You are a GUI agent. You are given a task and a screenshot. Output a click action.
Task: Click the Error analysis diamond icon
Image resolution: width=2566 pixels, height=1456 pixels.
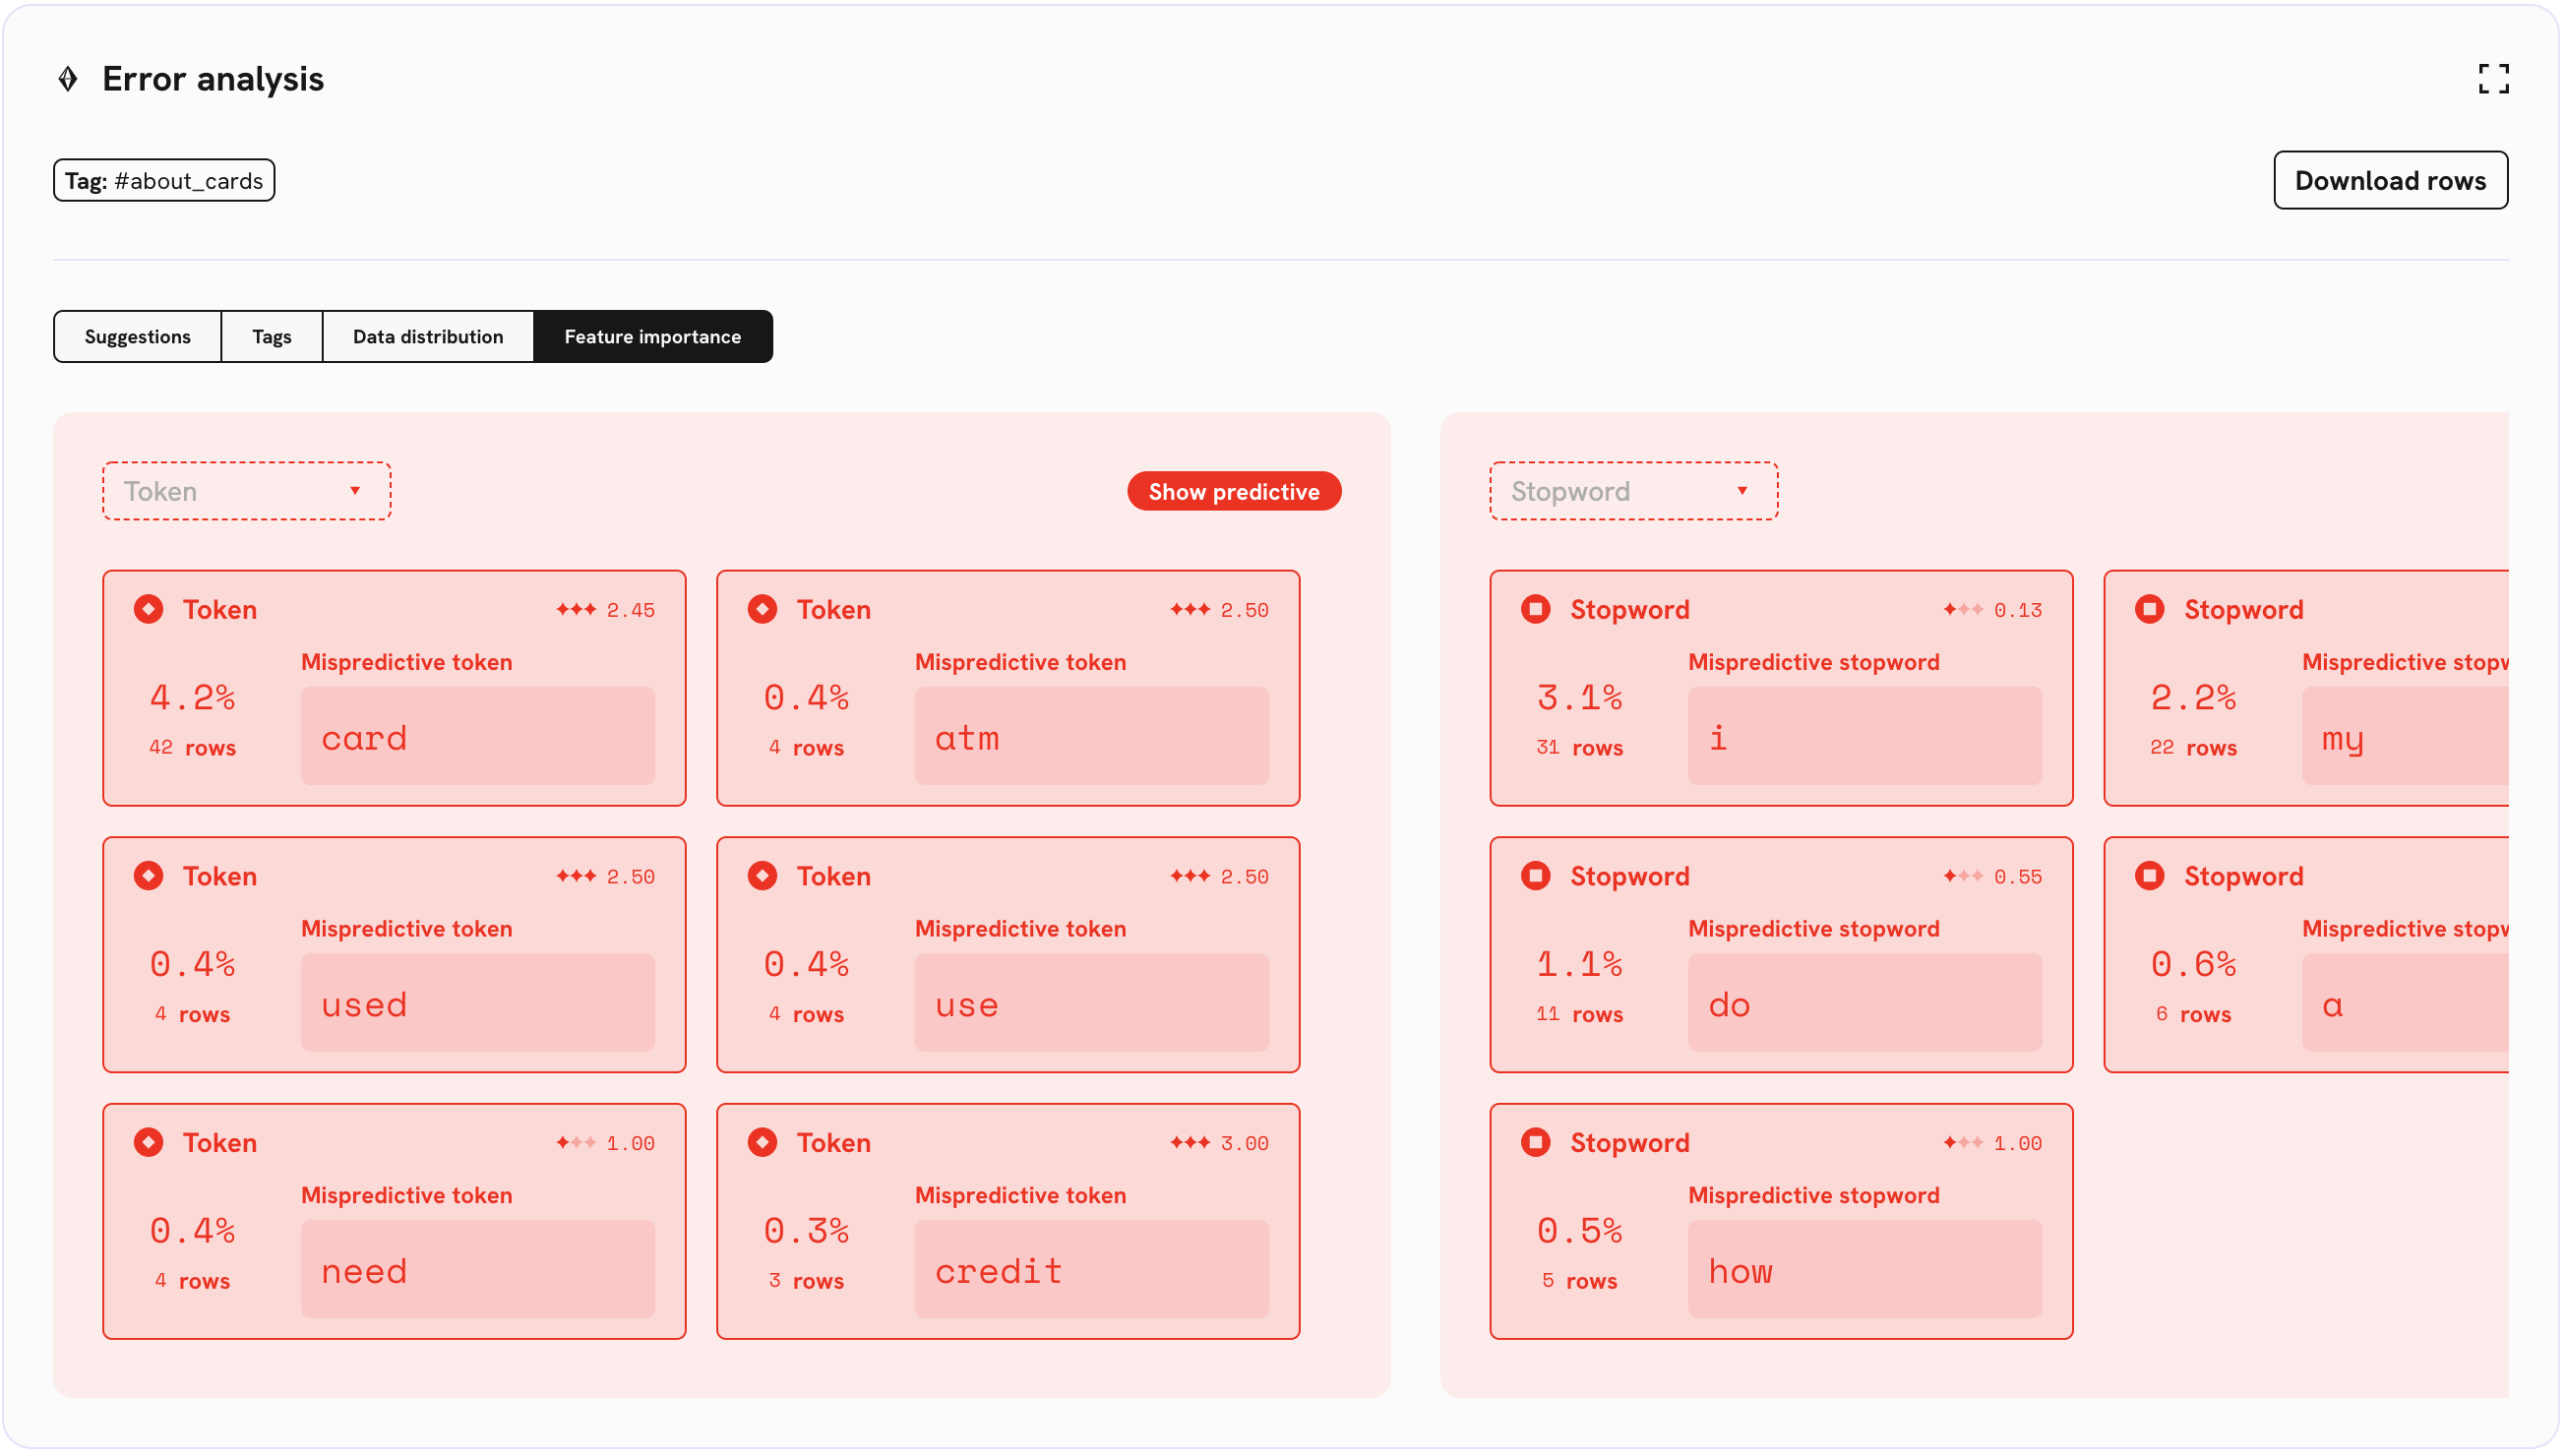pos(68,79)
